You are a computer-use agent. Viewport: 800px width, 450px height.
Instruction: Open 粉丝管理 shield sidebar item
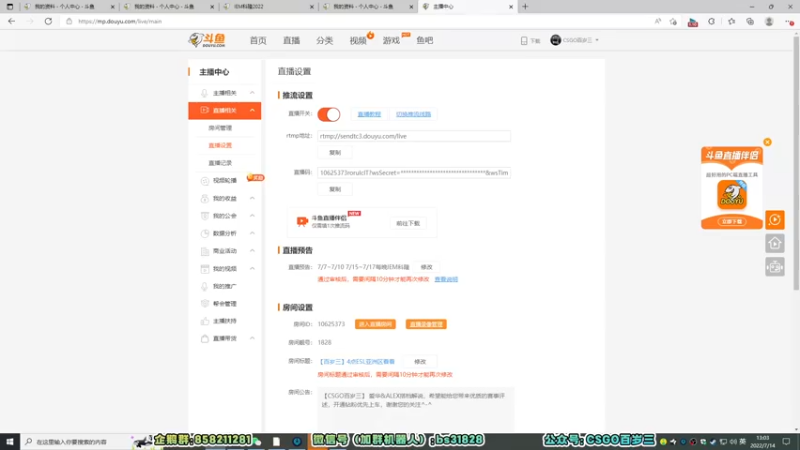coord(224,304)
